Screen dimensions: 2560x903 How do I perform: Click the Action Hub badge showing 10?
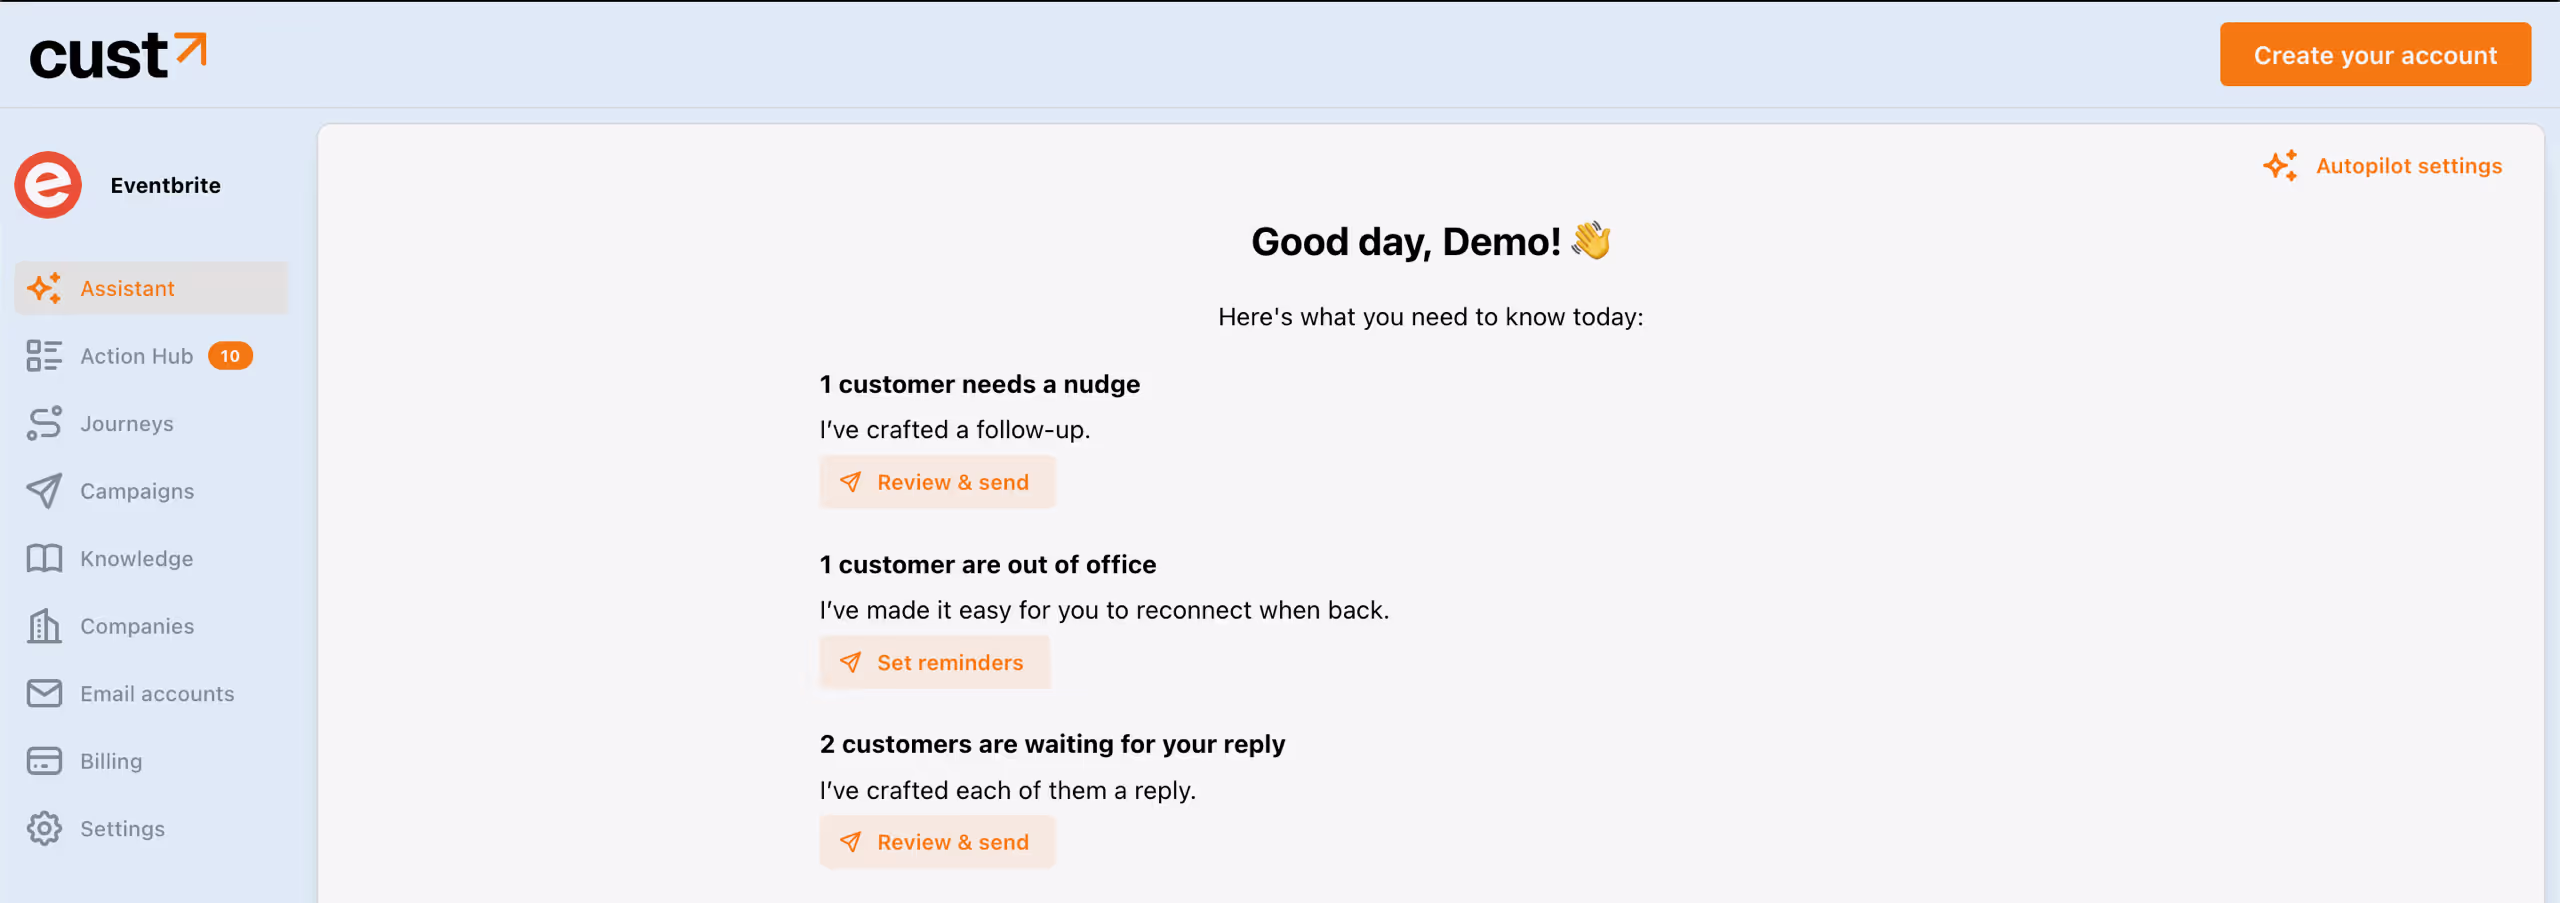click(230, 356)
